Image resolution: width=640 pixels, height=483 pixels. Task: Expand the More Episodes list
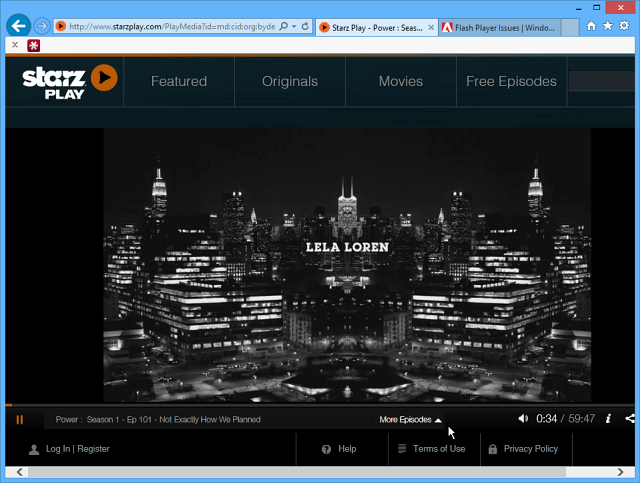pyautogui.click(x=410, y=420)
